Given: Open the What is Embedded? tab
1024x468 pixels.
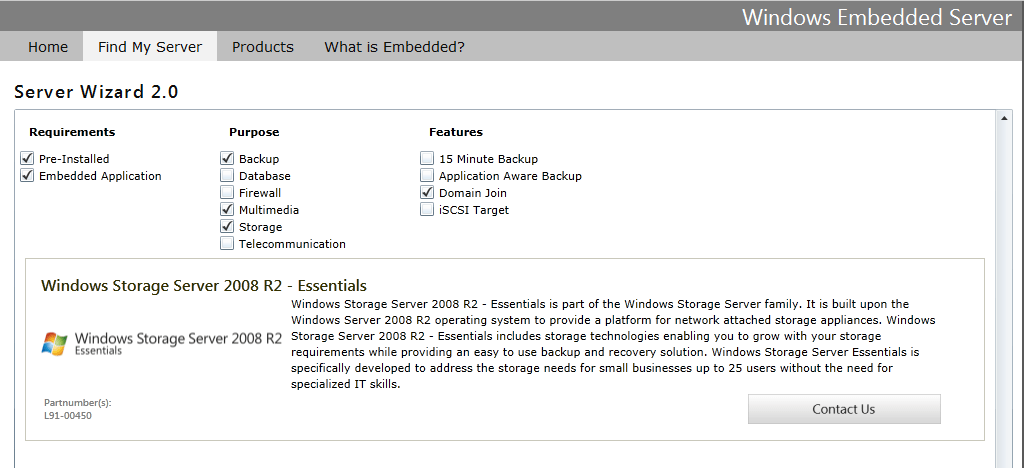Looking at the screenshot, I should tap(394, 47).
